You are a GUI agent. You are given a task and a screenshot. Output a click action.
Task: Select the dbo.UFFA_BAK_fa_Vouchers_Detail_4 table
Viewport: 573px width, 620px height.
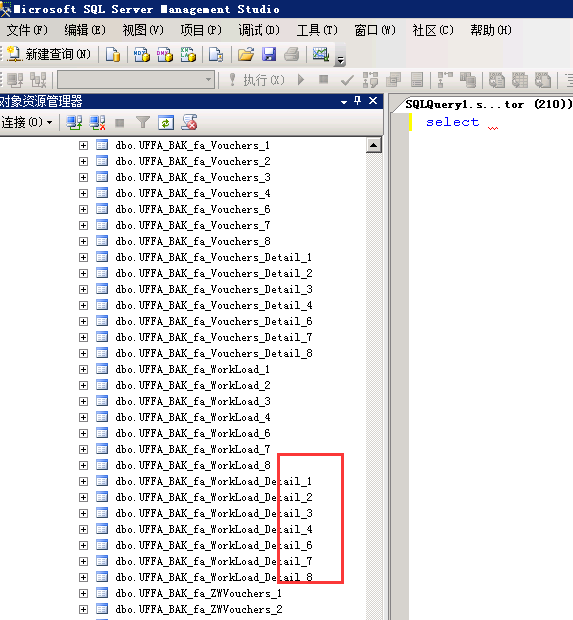pos(214,305)
